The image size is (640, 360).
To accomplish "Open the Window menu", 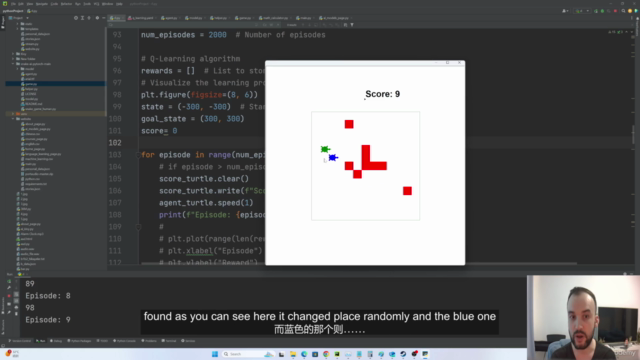I will (x=107, y=4).
